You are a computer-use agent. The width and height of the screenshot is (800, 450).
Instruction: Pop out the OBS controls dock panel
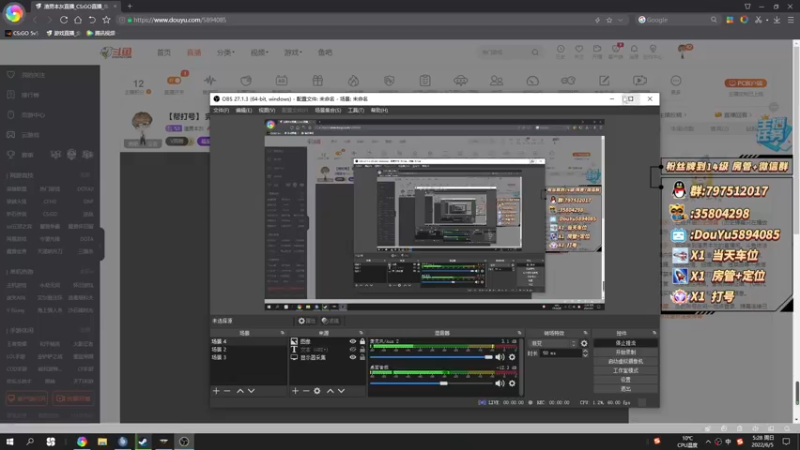coord(654,333)
